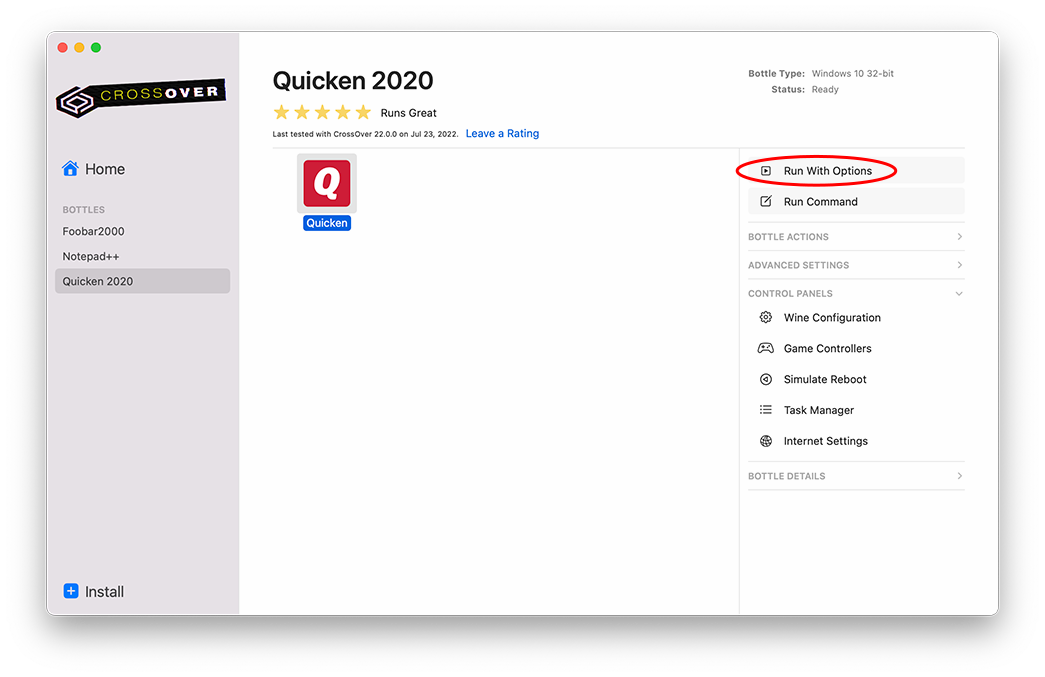Select the Notepad++ bottle in sidebar
The image size is (1045, 677).
(x=92, y=256)
